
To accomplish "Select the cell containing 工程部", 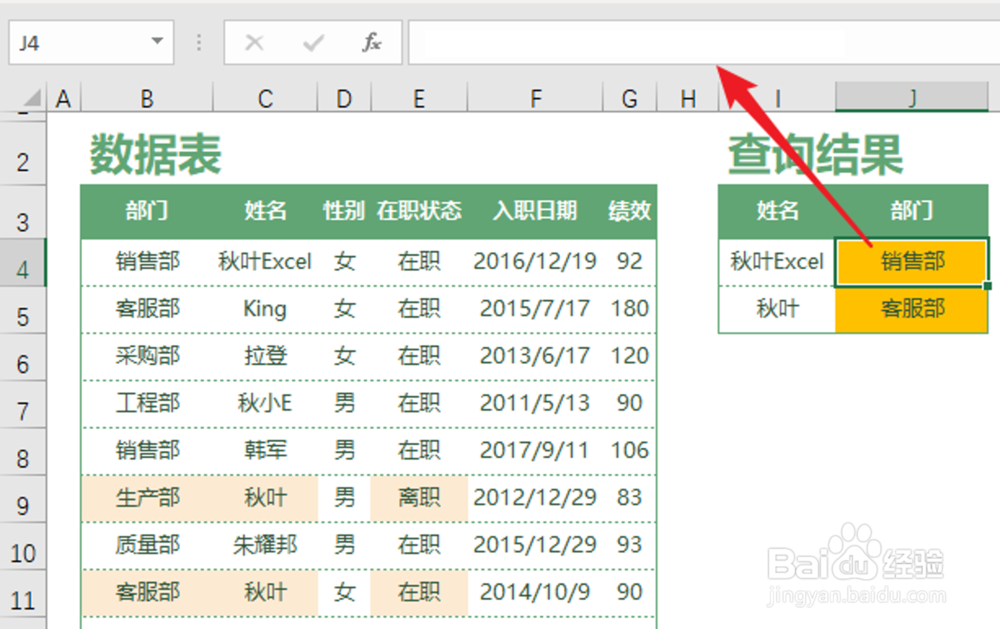I will coord(147,403).
